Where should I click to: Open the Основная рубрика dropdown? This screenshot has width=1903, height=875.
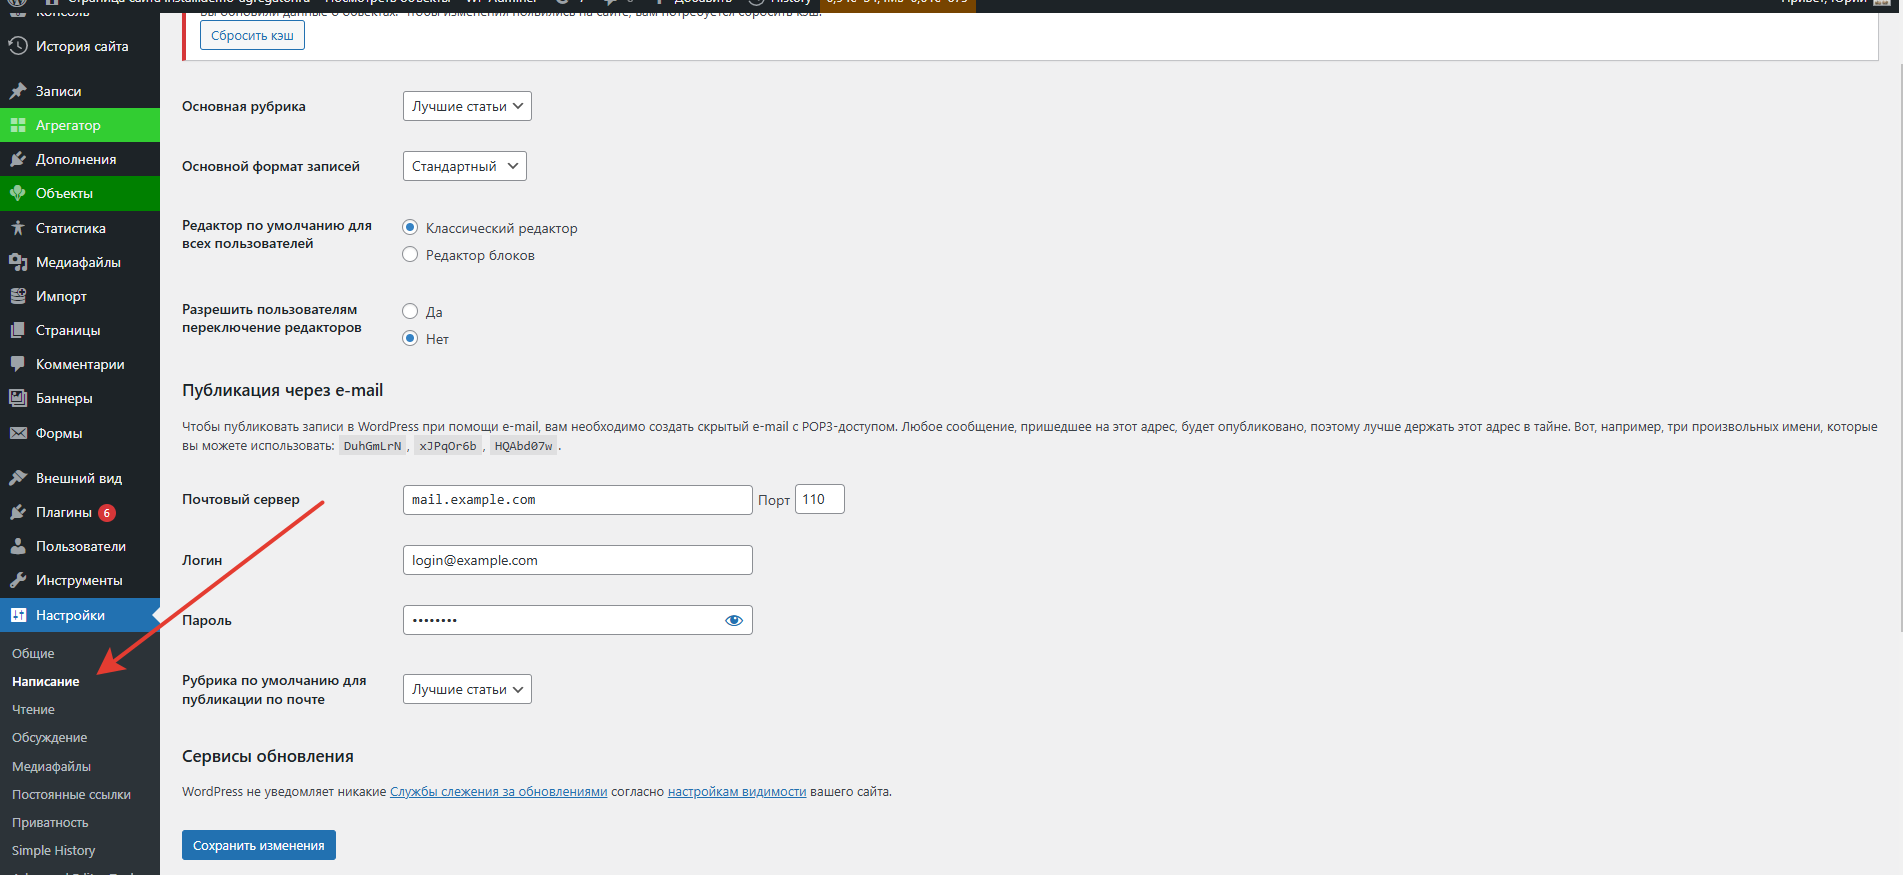tap(467, 106)
